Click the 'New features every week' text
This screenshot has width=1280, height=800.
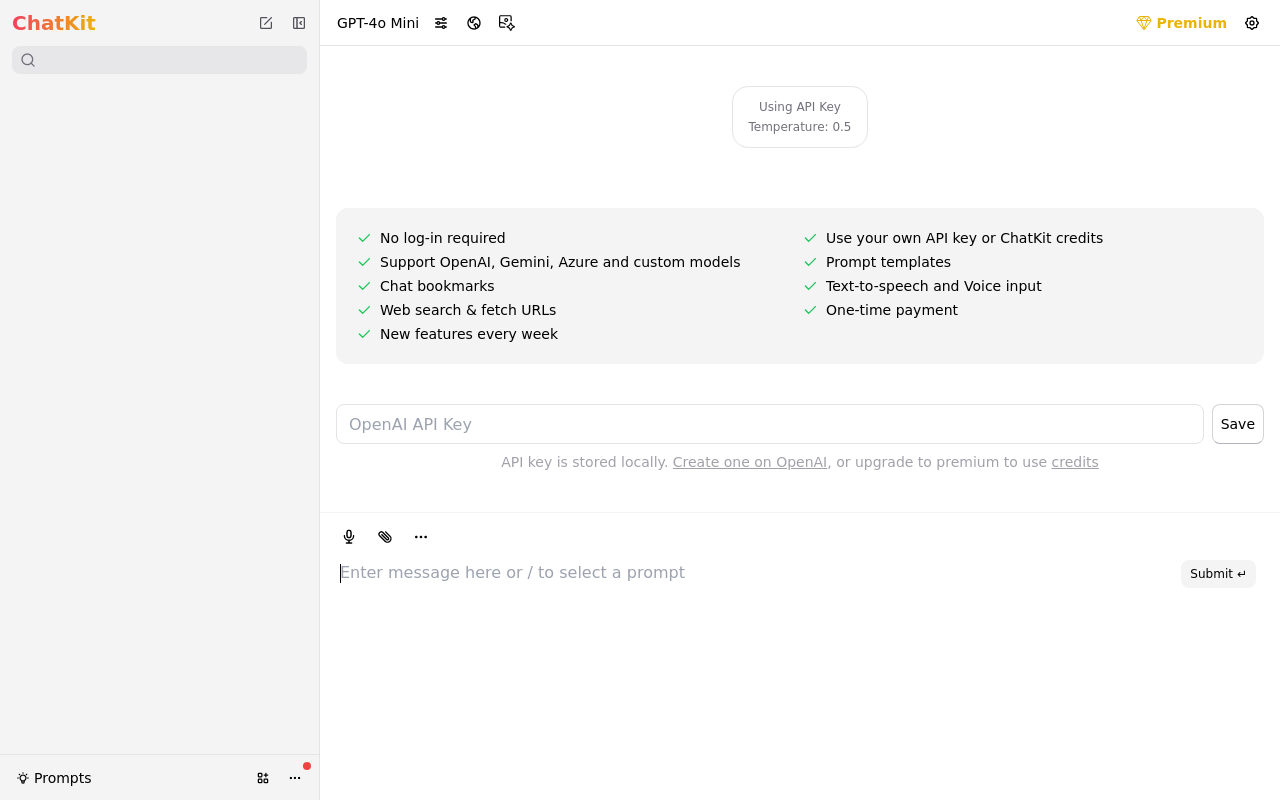point(469,334)
